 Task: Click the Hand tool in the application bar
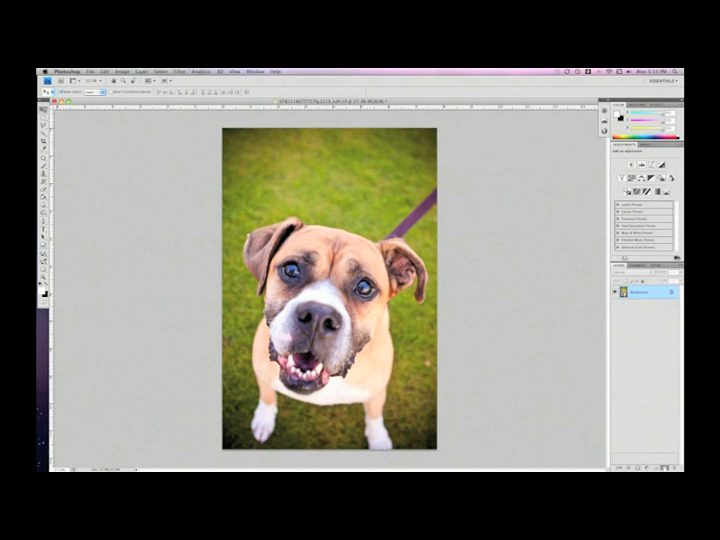[113, 81]
